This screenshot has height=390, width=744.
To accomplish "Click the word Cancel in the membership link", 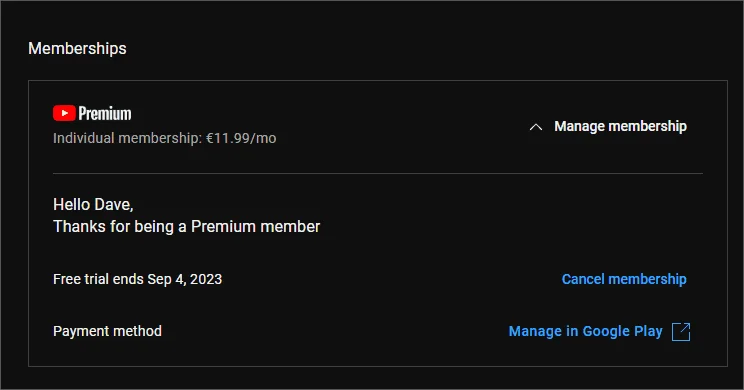I will coord(583,279).
